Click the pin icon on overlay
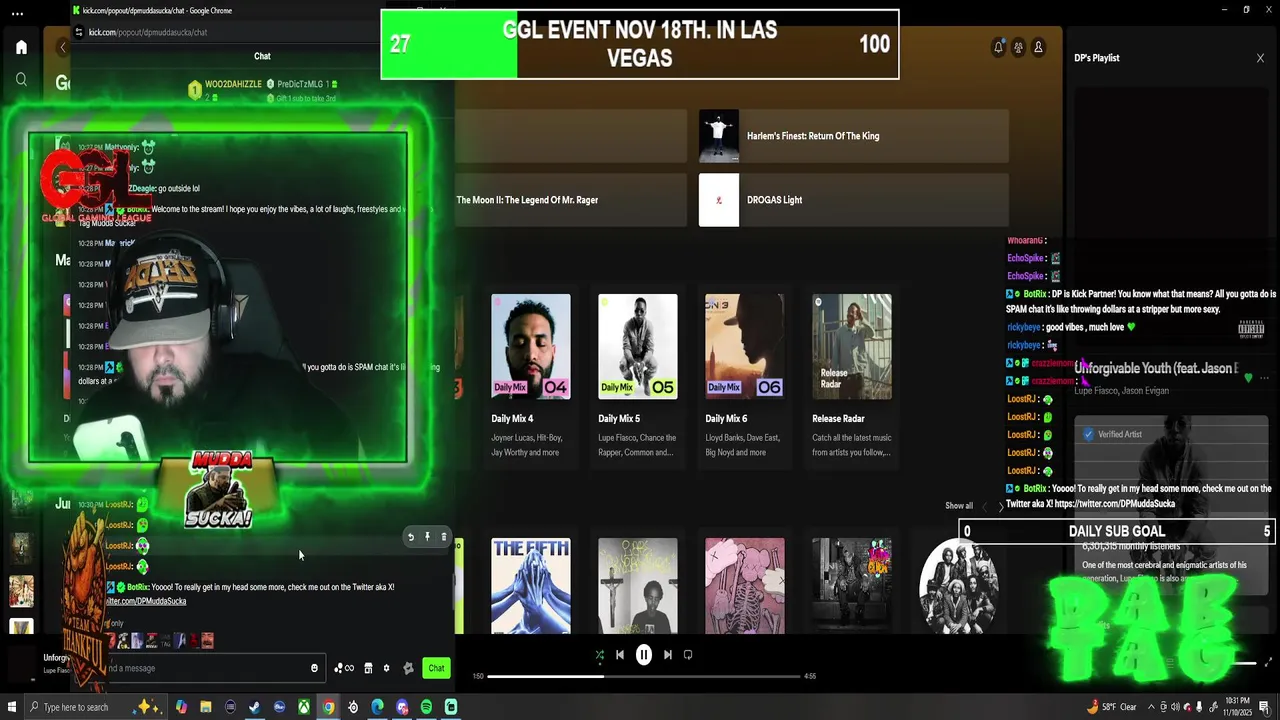1280x720 pixels. click(x=427, y=537)
